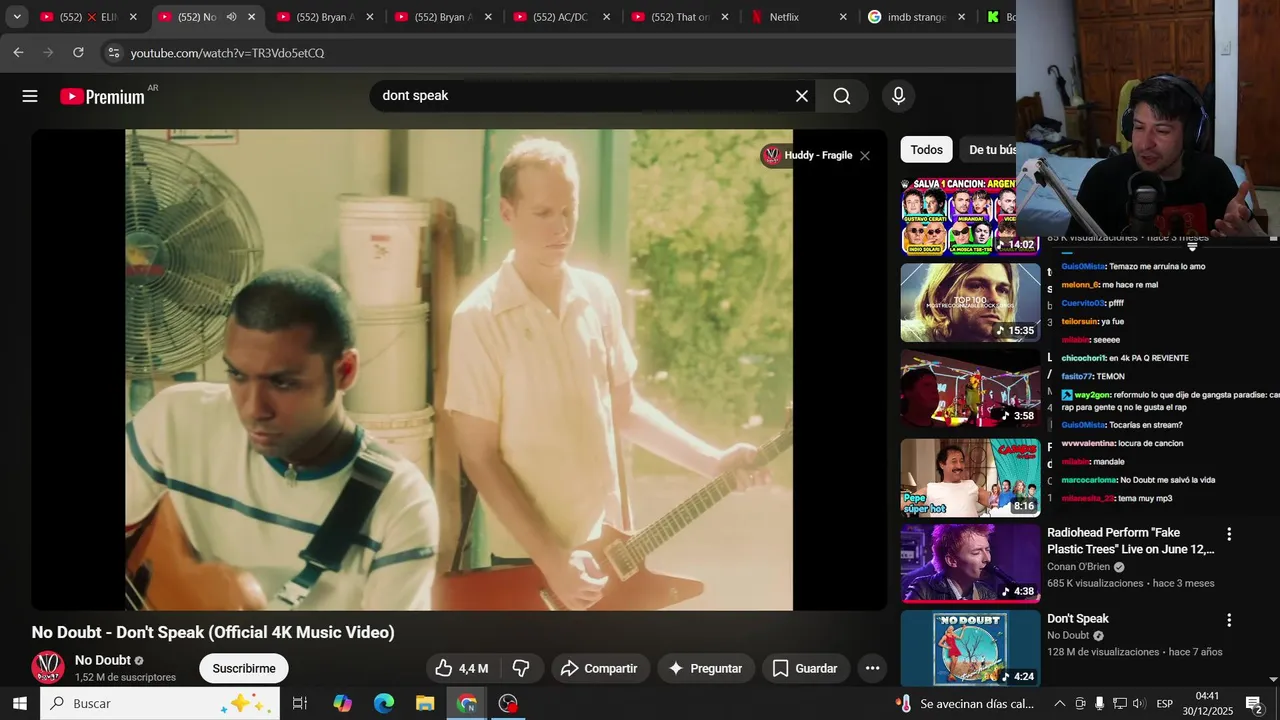Start voice search with microphone icon
Image resolution: width=1280 pixels, height=720 pixels.
coord(898,96)
